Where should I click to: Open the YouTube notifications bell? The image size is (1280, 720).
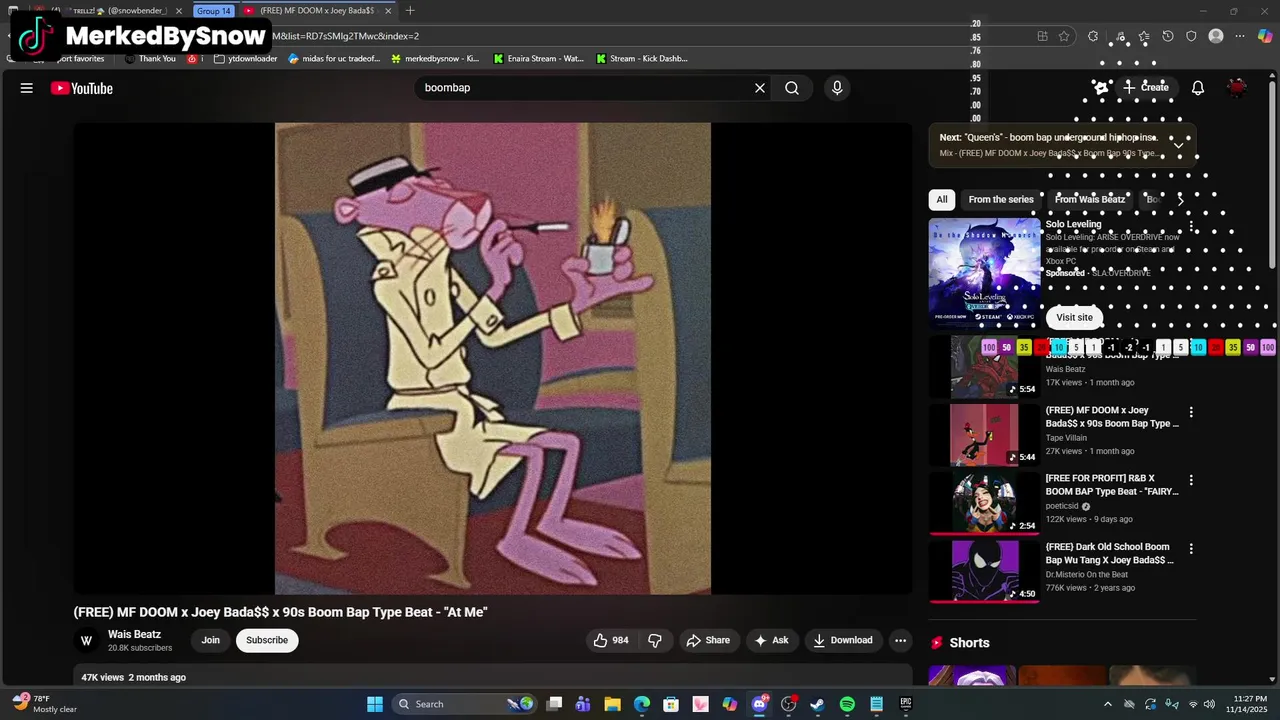(x=1198, y=88)
